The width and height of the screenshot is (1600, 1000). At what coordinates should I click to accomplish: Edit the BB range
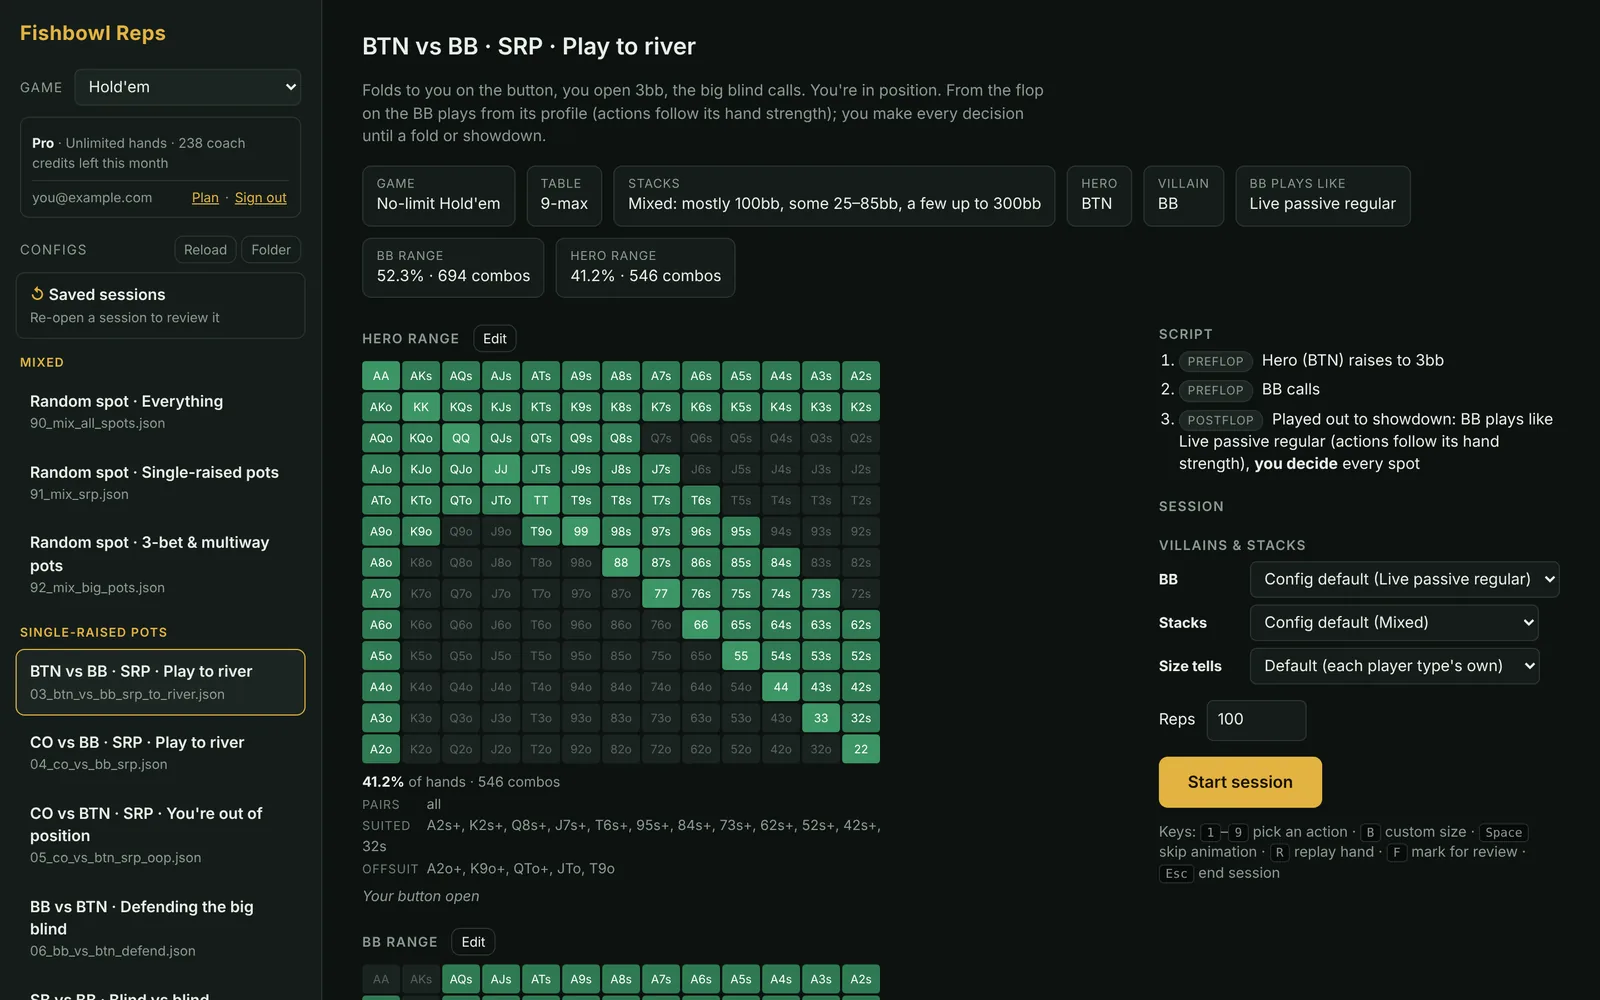tap(473, 942)
